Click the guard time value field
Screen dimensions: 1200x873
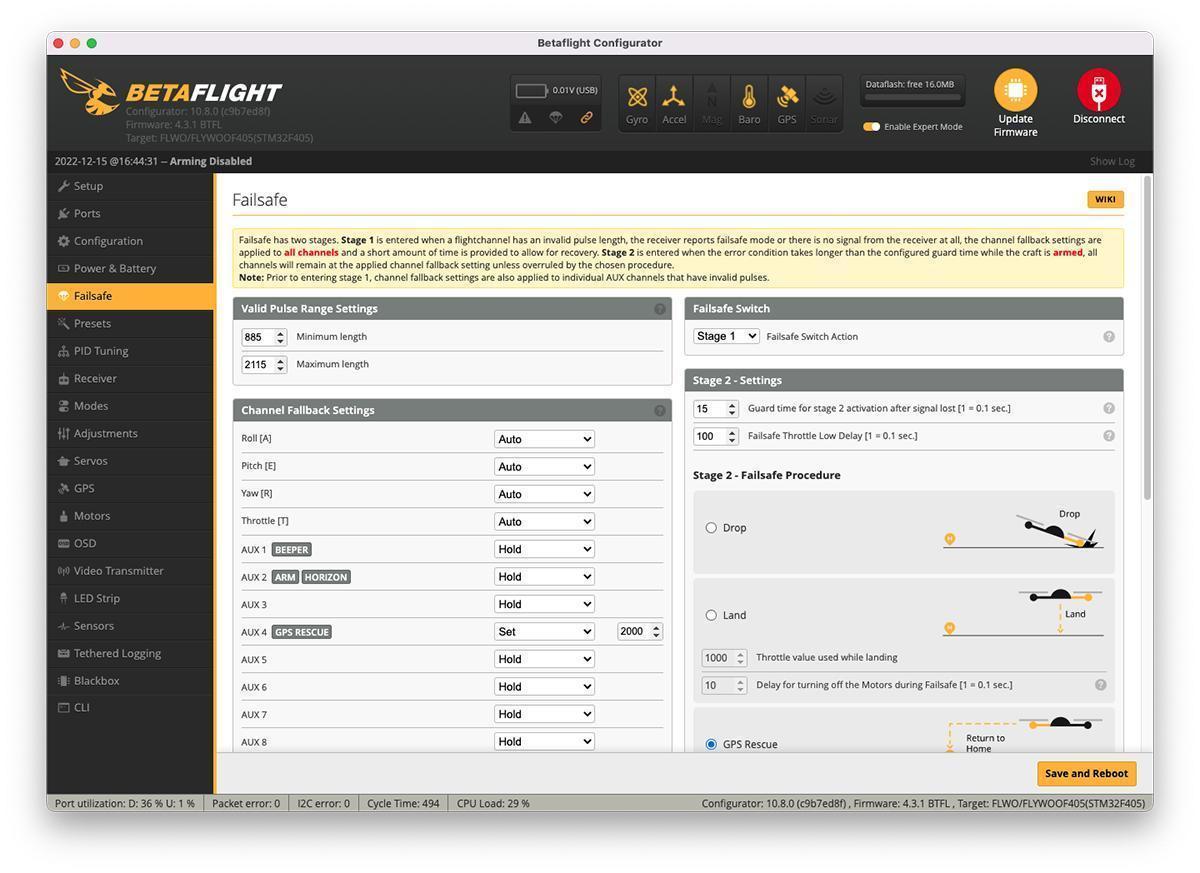click(x=716, y=409)
